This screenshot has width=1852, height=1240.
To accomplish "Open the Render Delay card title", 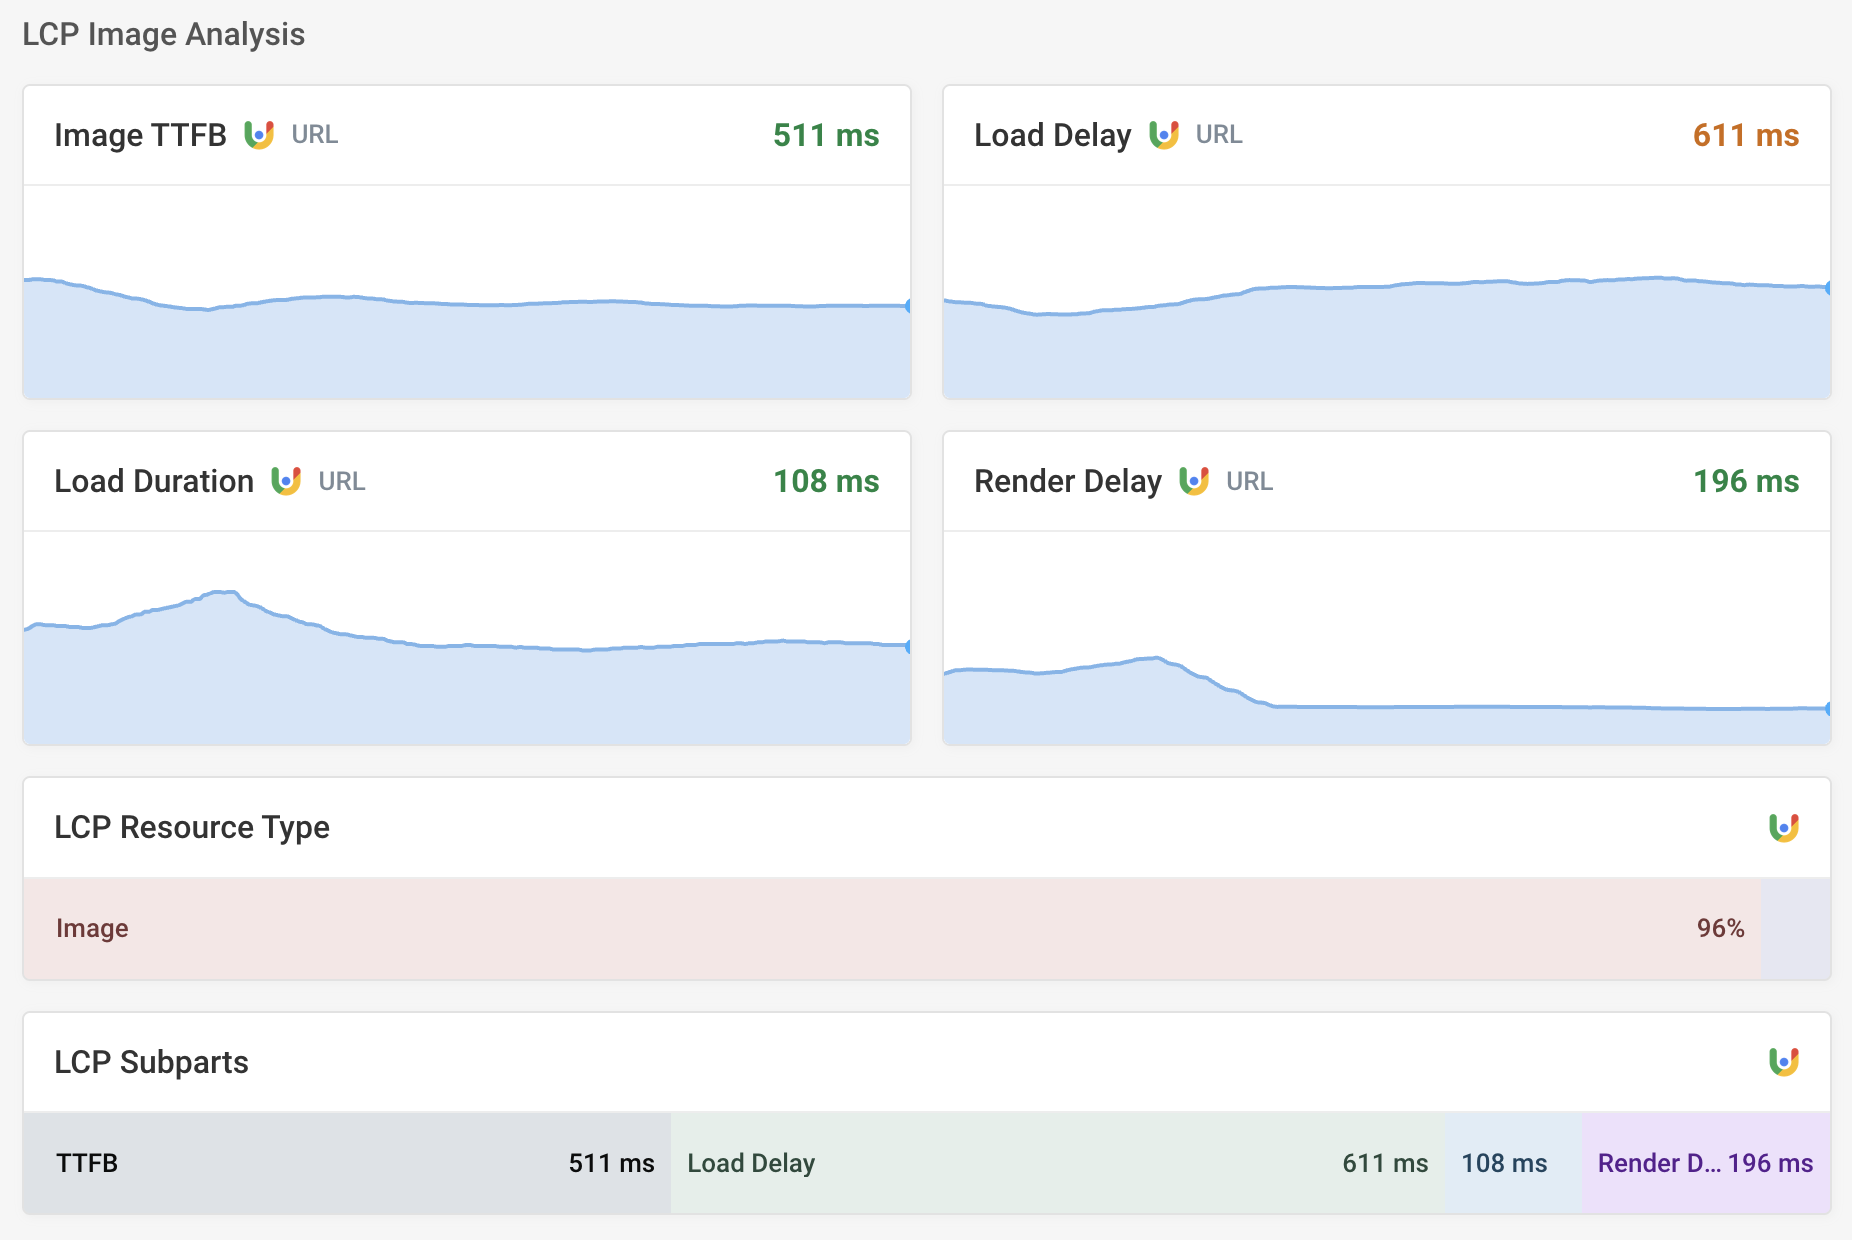I will tap(1067, 481).
